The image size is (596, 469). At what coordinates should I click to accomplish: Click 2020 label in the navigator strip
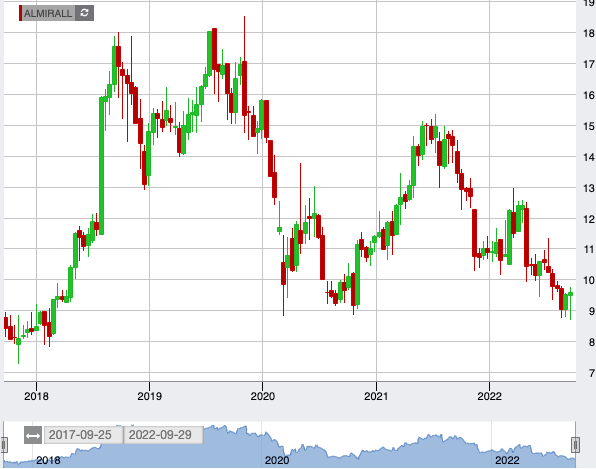click(x=277, y=460)
